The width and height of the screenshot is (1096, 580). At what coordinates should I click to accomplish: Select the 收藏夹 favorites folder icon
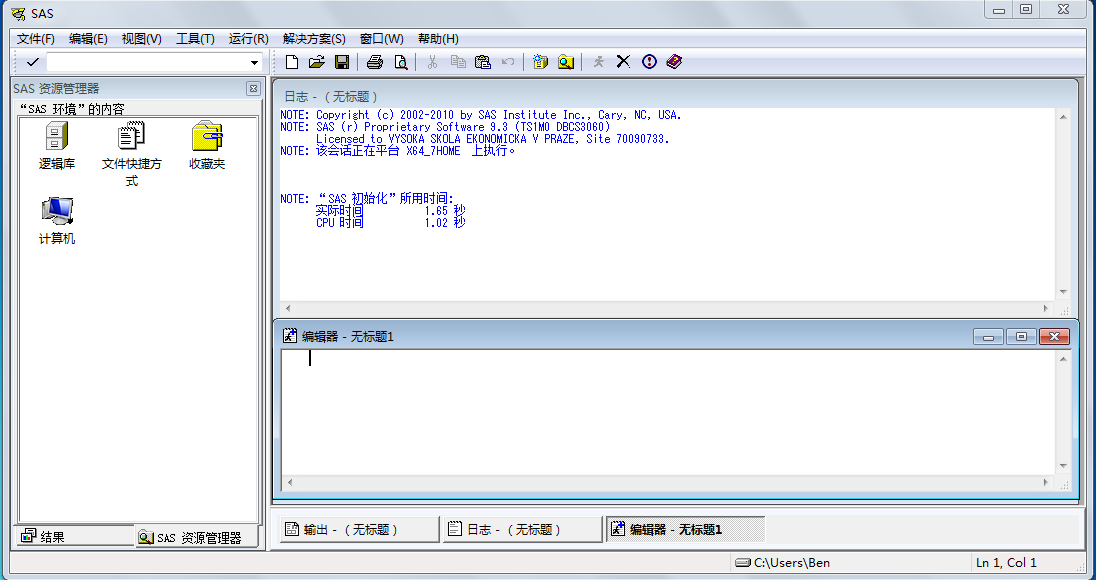(207, 146)
